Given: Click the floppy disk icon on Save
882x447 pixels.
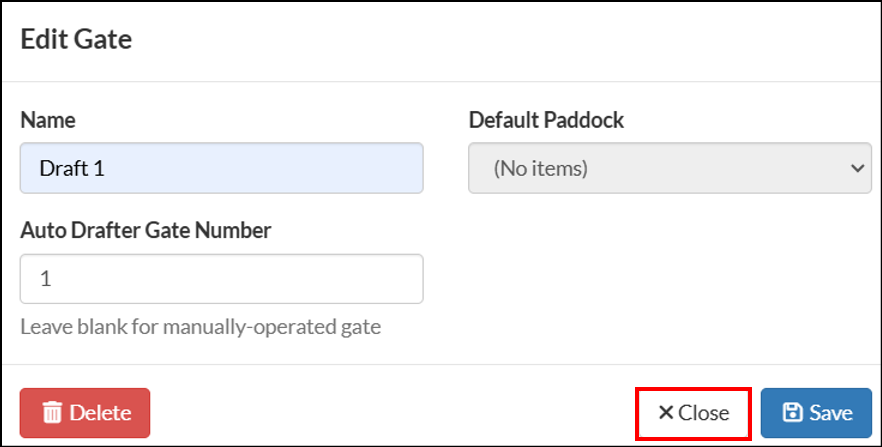Looking at the screenshot, I should coord(793,413).
